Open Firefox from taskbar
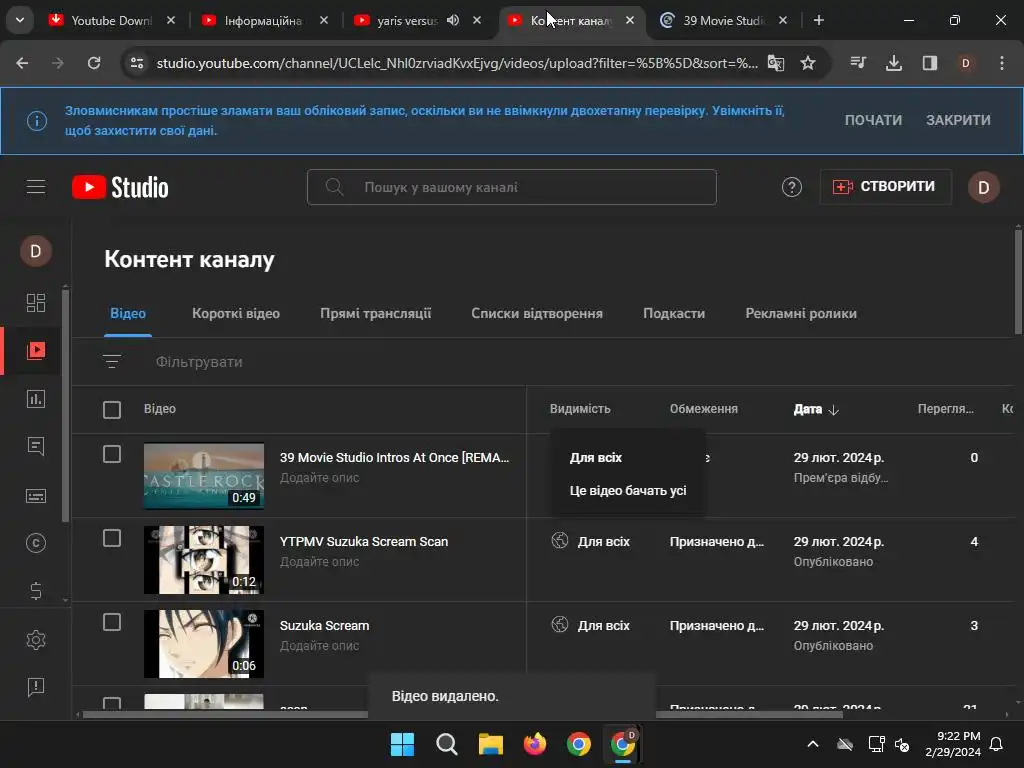 [x=535, y=744]
